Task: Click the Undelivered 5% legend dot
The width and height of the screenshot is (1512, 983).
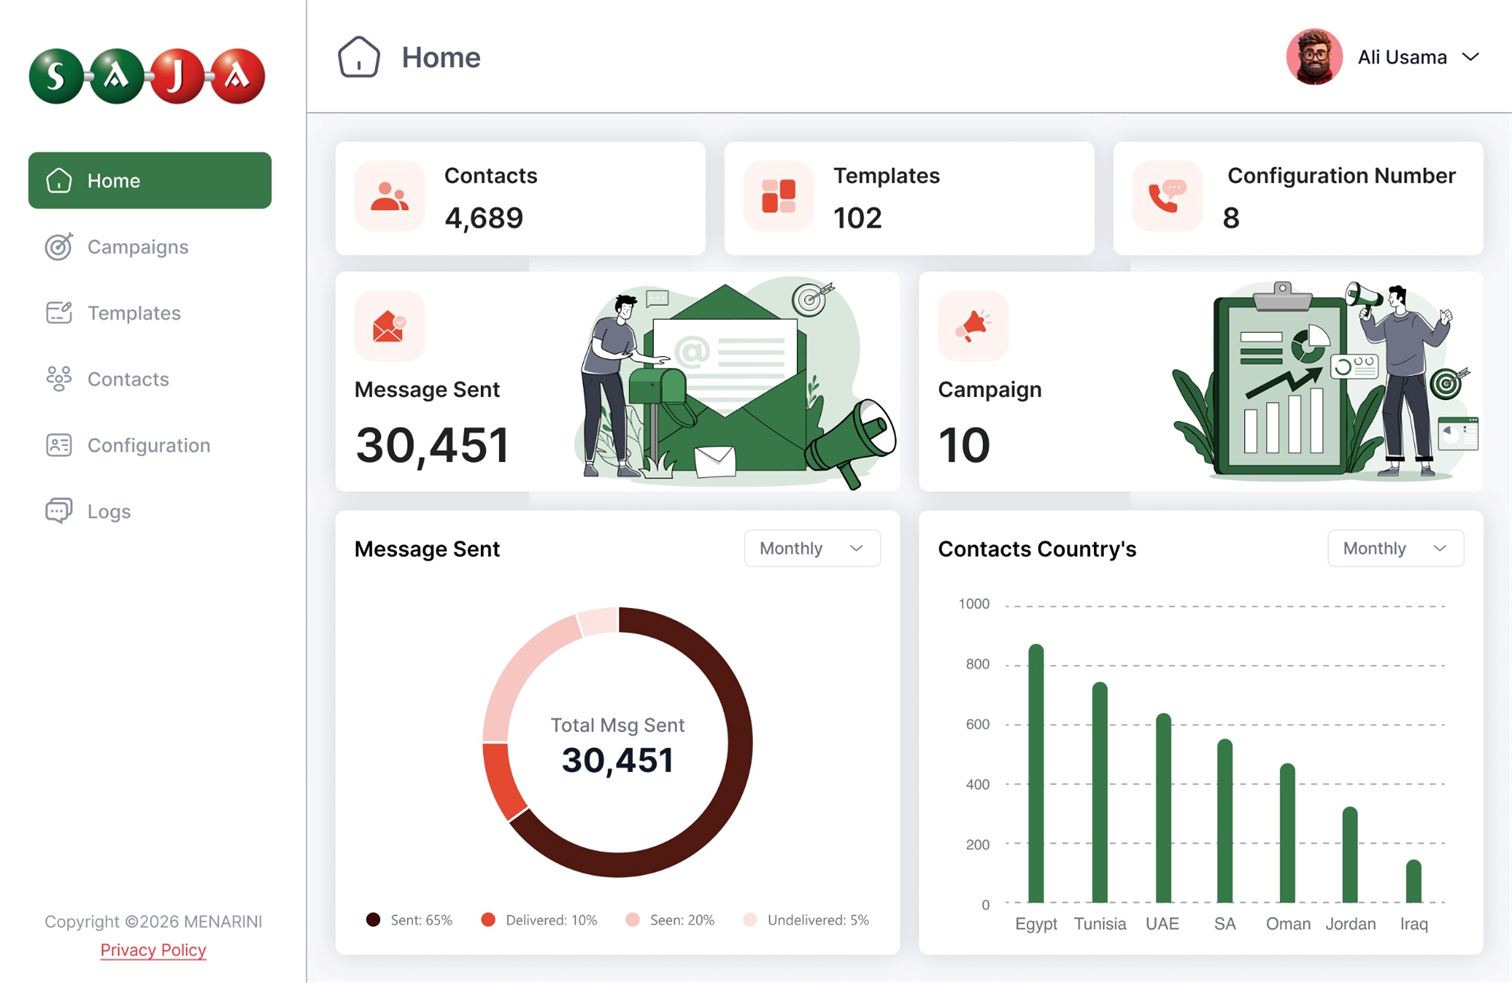Action: pyautogui.click(x=750, y=920)
